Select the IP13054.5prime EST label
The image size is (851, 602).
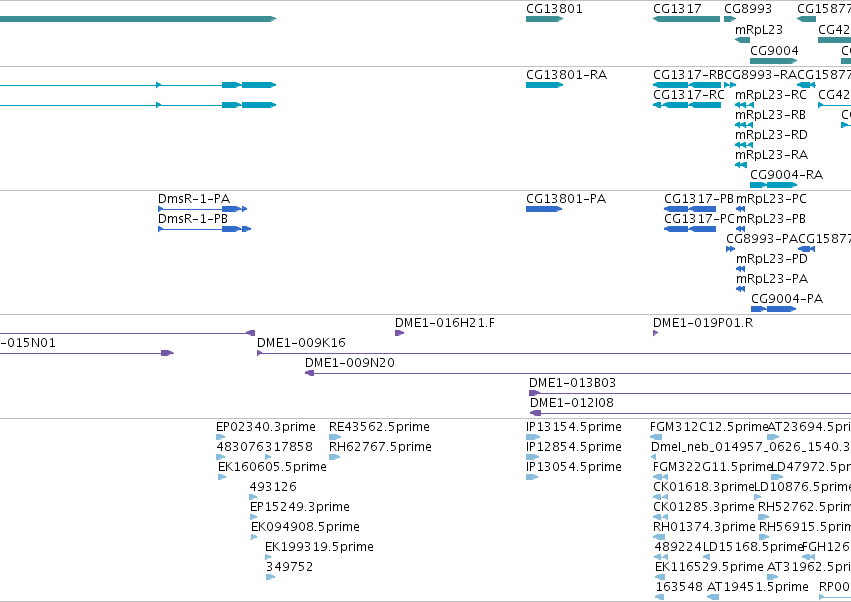[574, 467]
